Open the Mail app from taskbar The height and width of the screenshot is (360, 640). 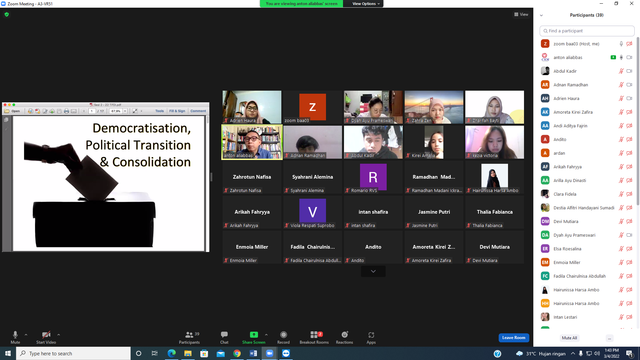point(220,353)
